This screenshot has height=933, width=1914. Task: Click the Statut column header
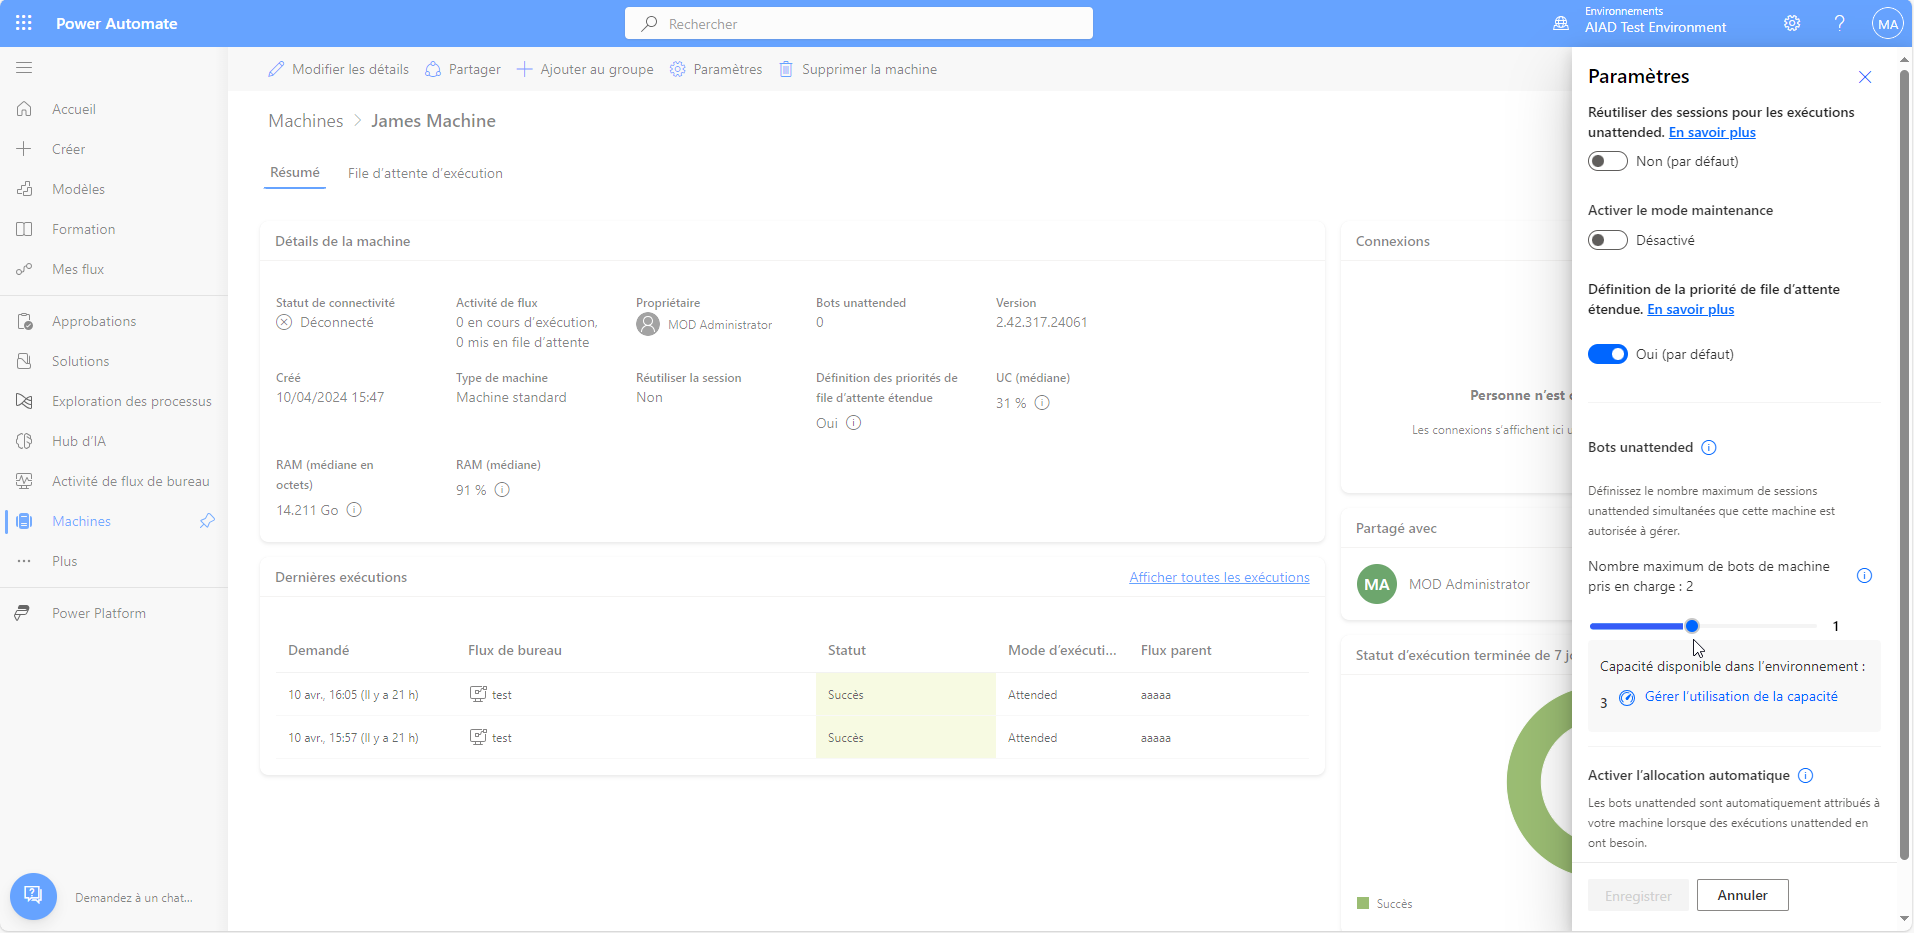click(847, 650)
